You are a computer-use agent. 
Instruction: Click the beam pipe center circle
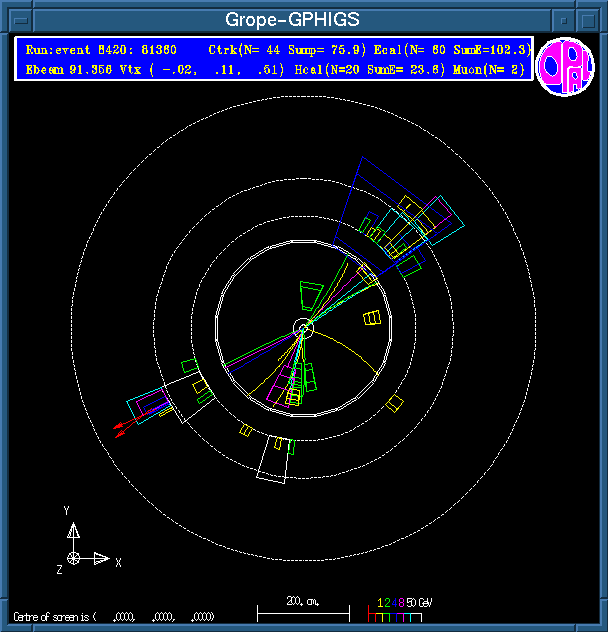pos(303,328)
